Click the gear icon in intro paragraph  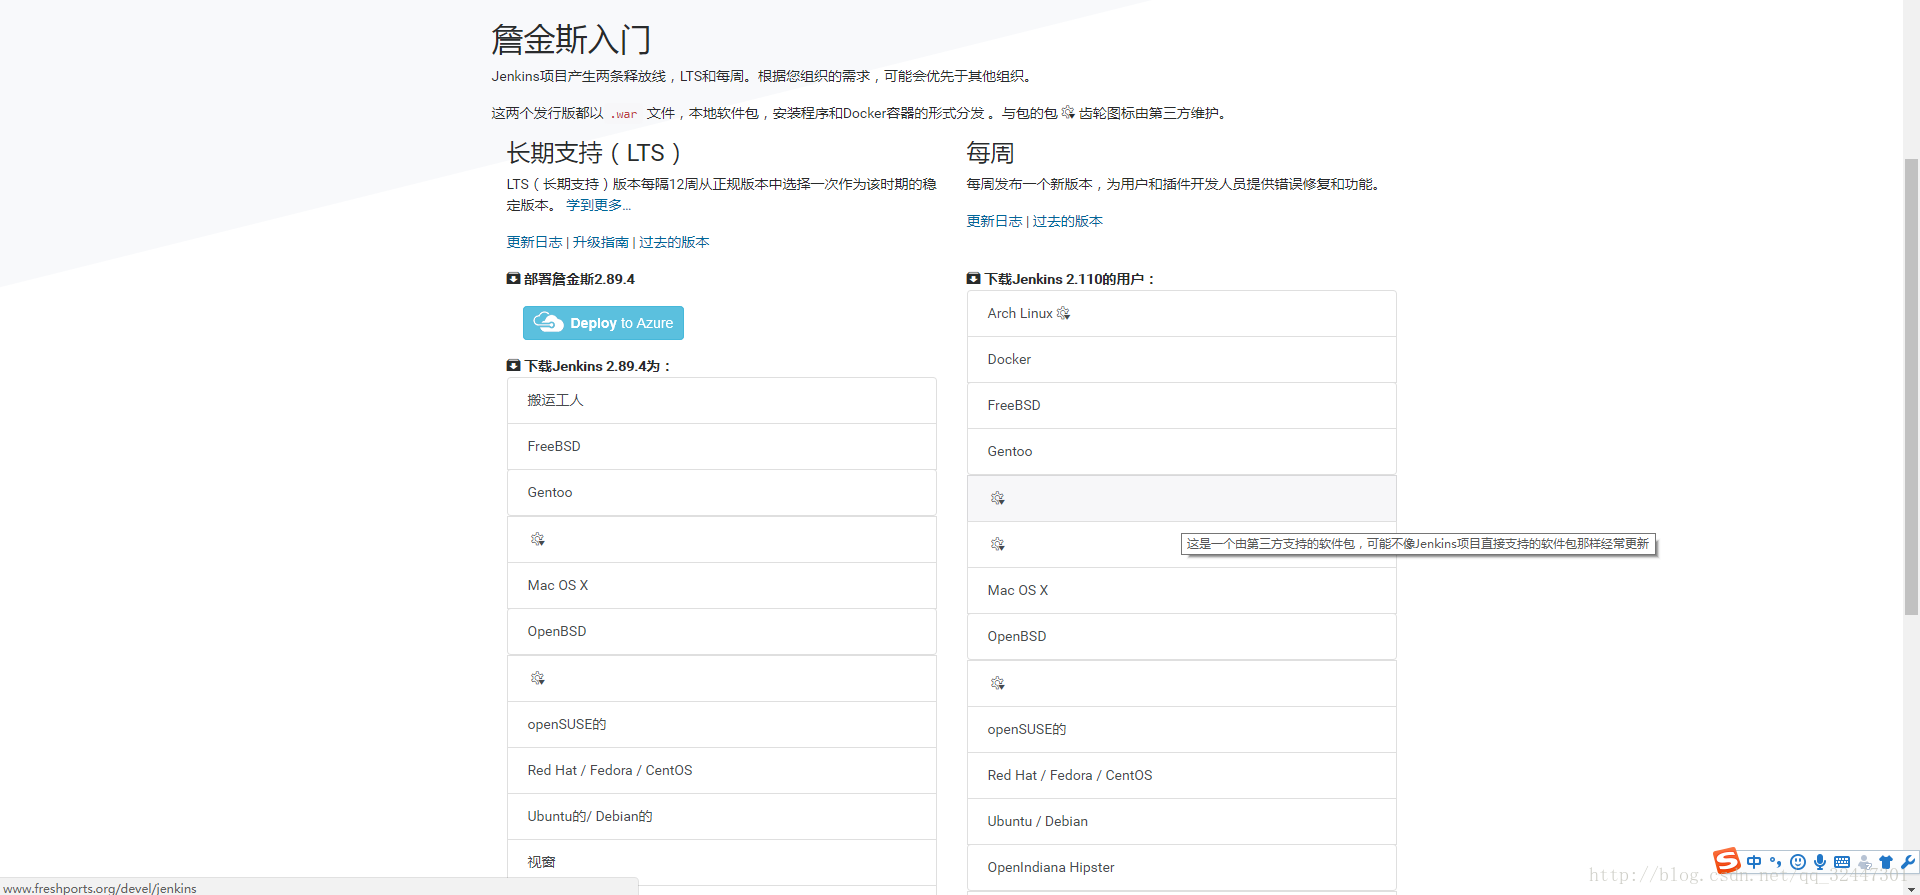pos(1068,112)
